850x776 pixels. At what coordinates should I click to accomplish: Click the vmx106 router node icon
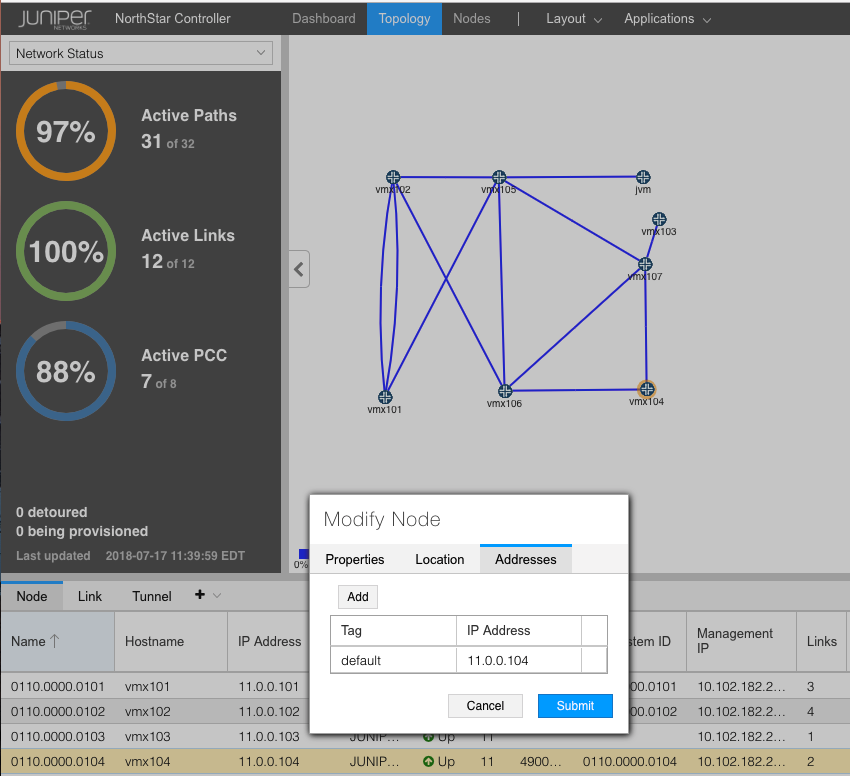tap(505, 391)
